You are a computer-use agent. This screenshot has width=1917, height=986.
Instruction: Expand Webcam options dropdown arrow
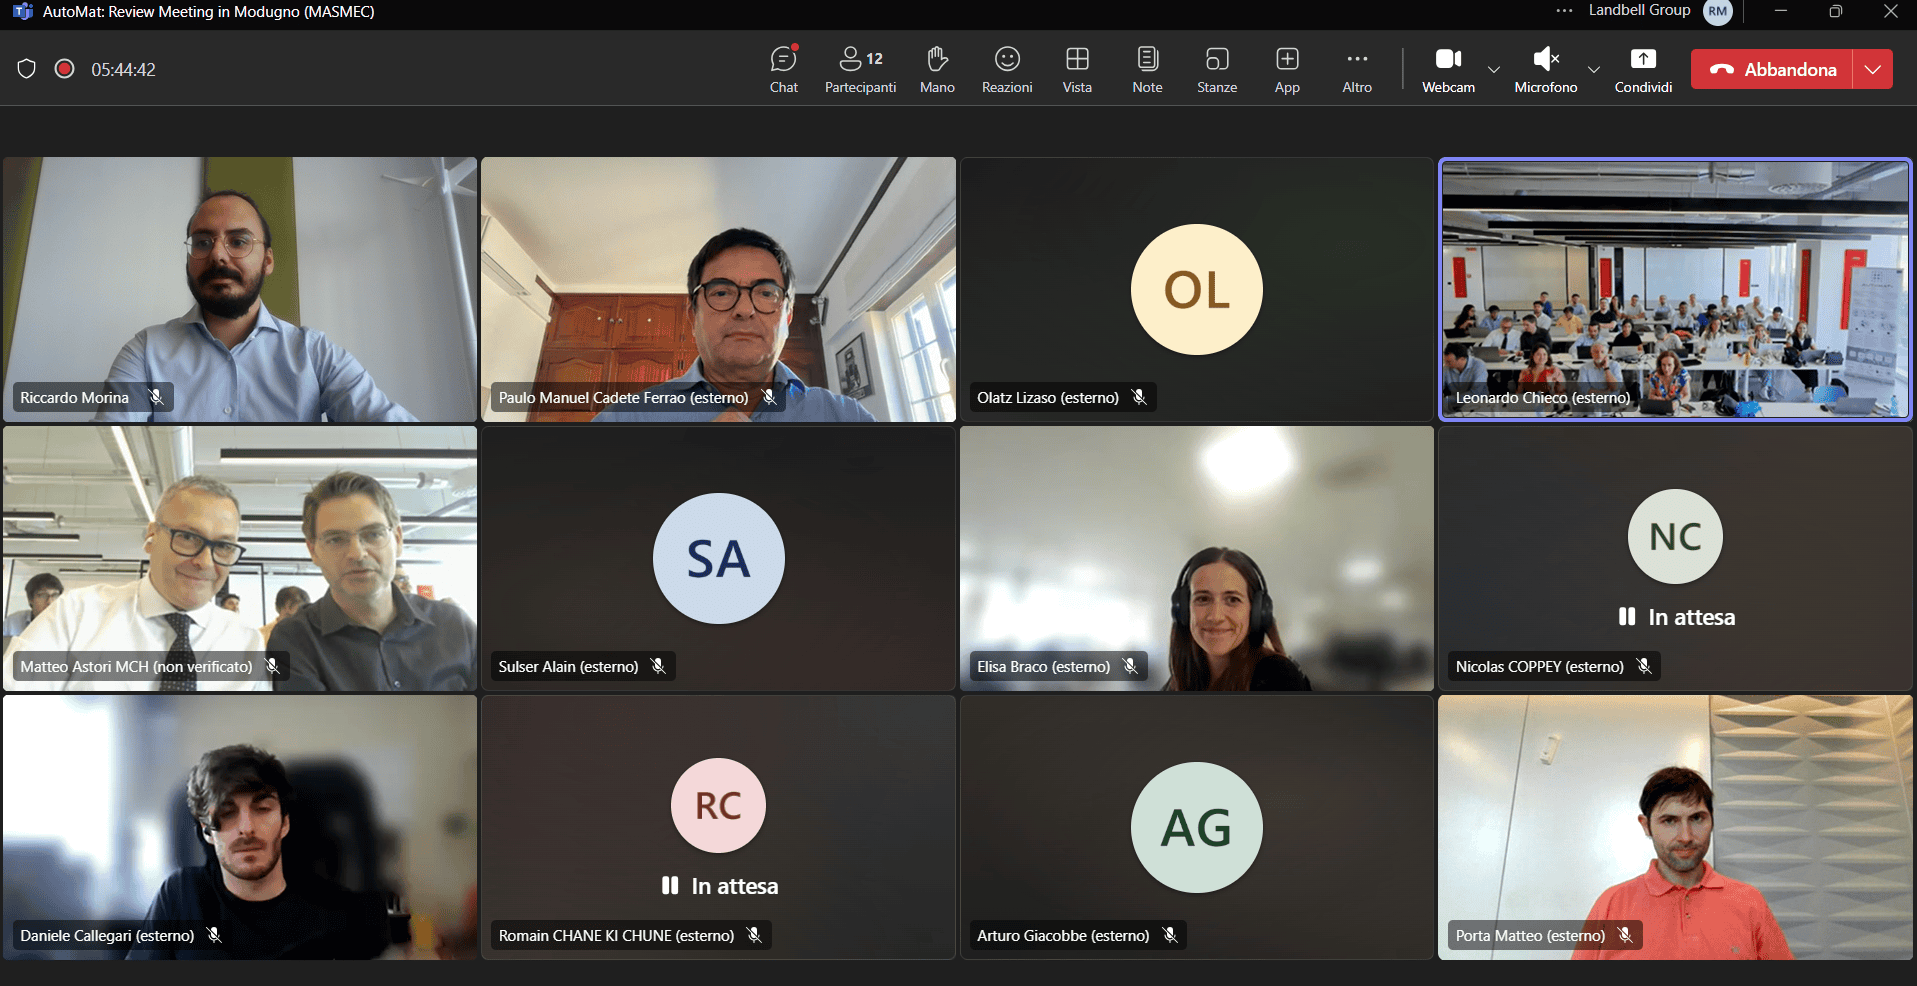click(x=1494, y=69)
